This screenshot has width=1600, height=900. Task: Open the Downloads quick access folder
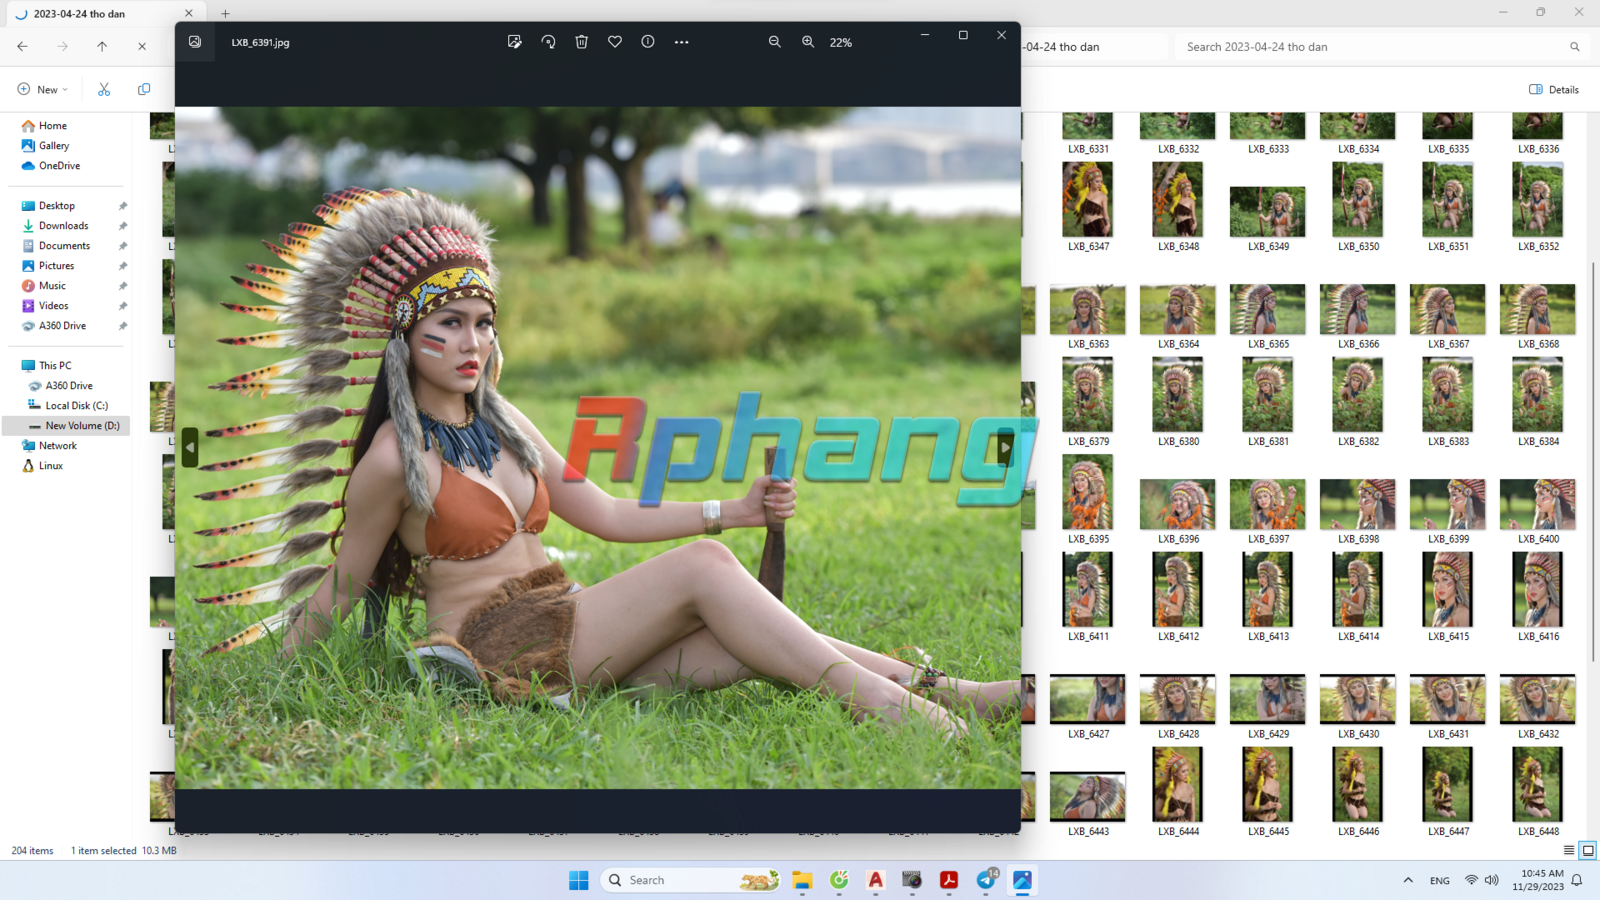(65, 226)
